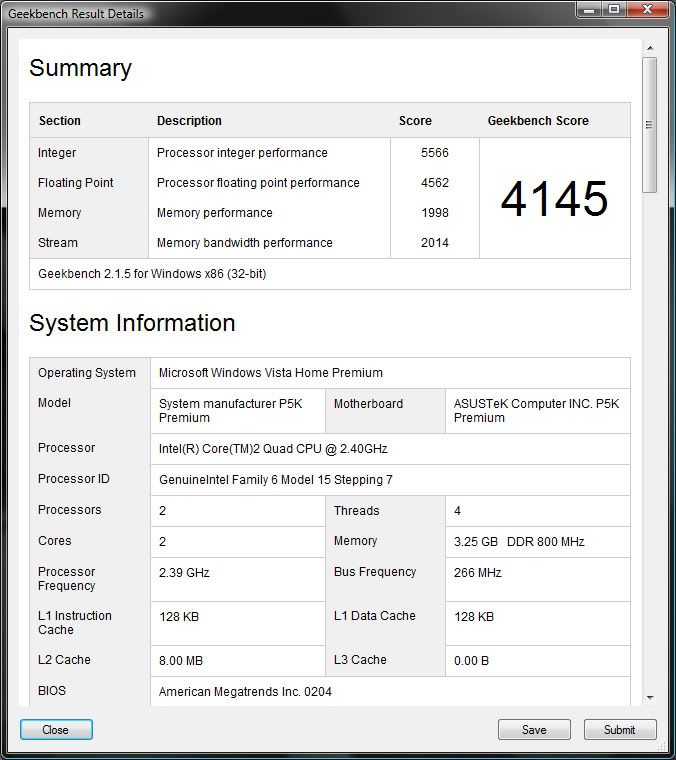Click the Close button
This screenshot has height=760, width=676.
click(56, 729)
